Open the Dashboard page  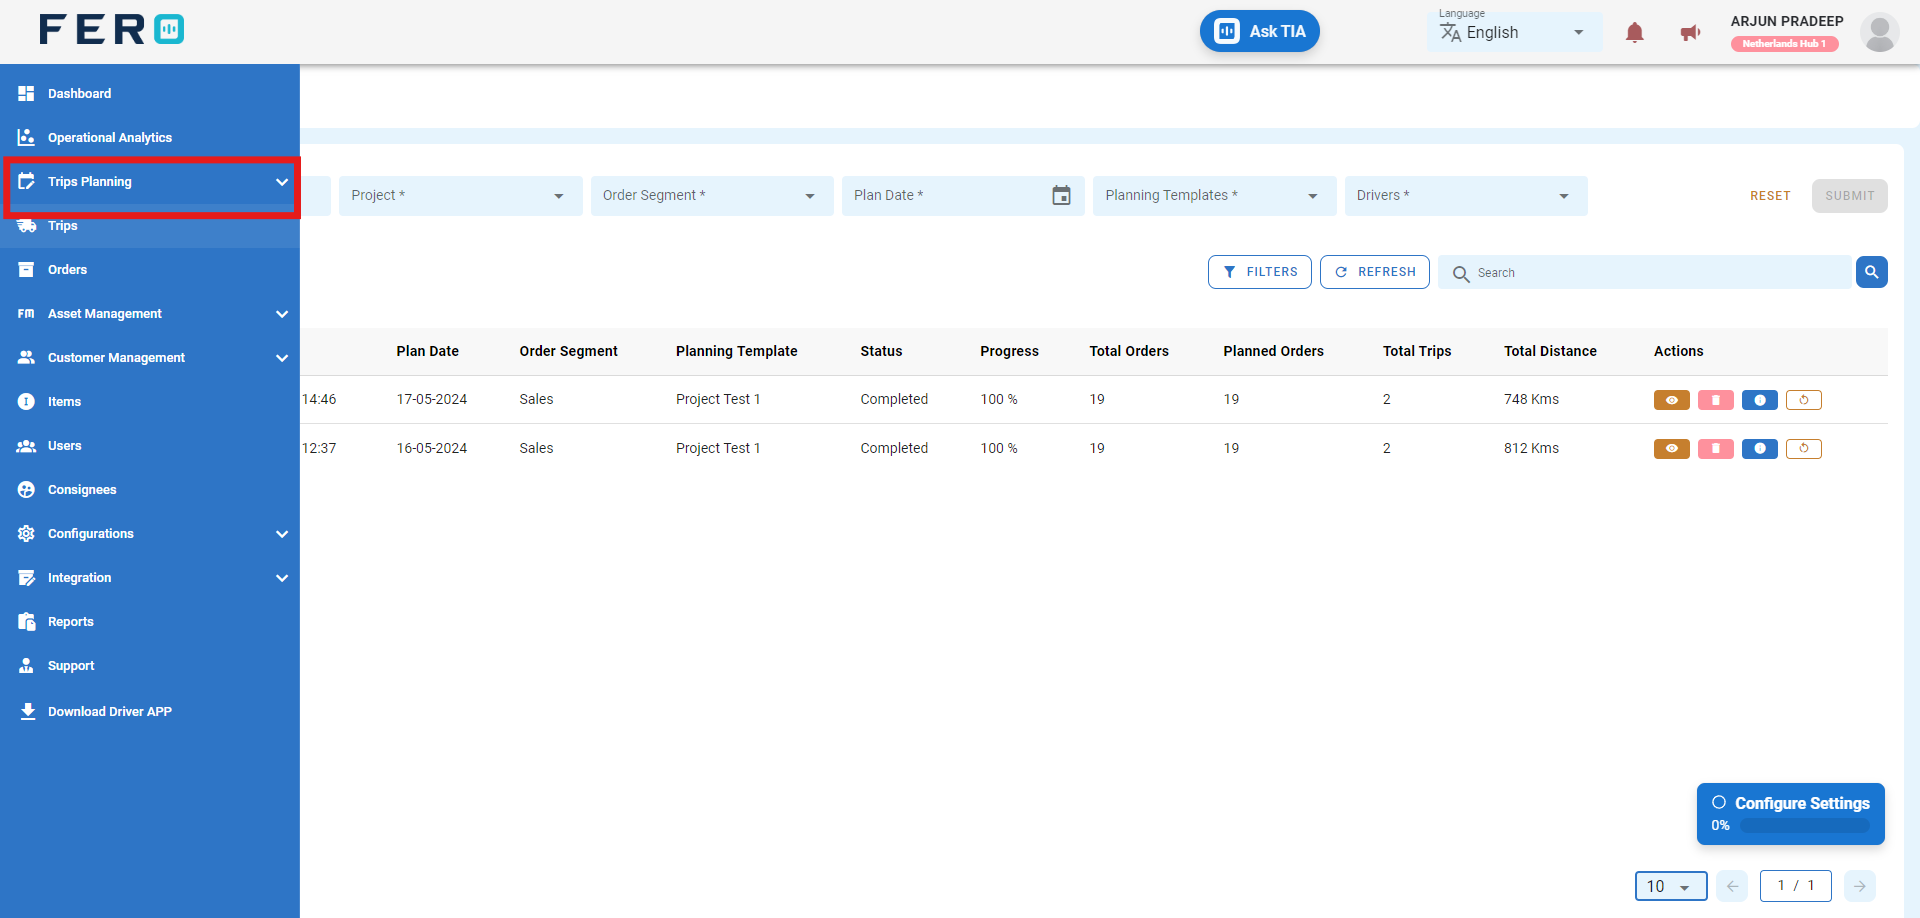tap(150, 93)
